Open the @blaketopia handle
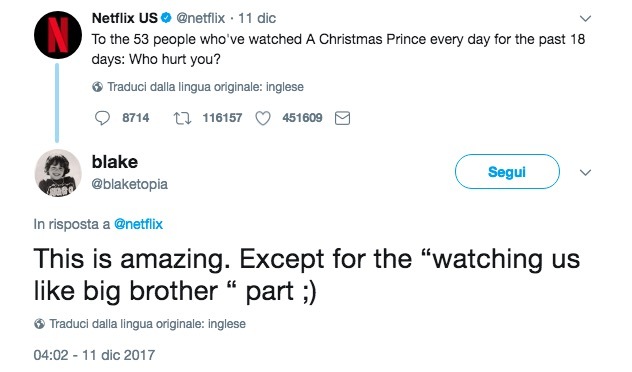 pos(129,184)
